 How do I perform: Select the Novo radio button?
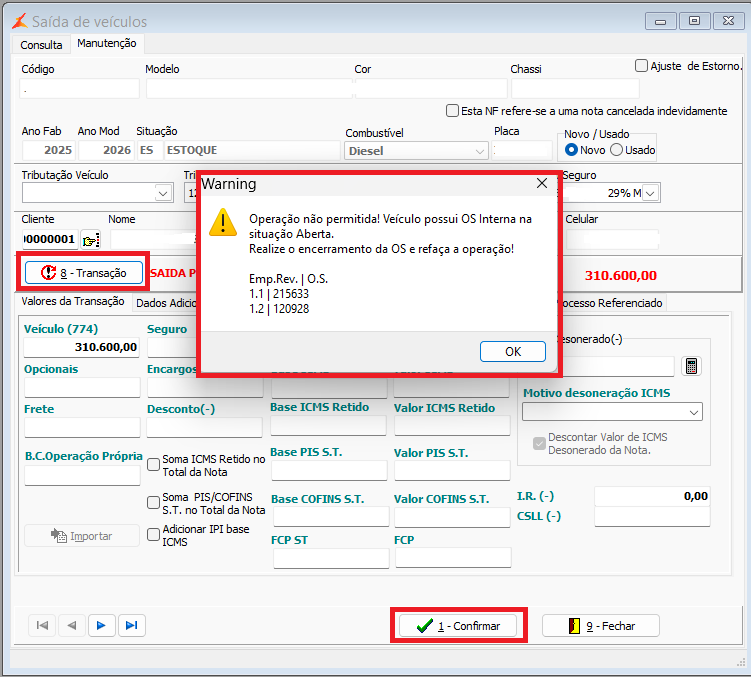571,150
